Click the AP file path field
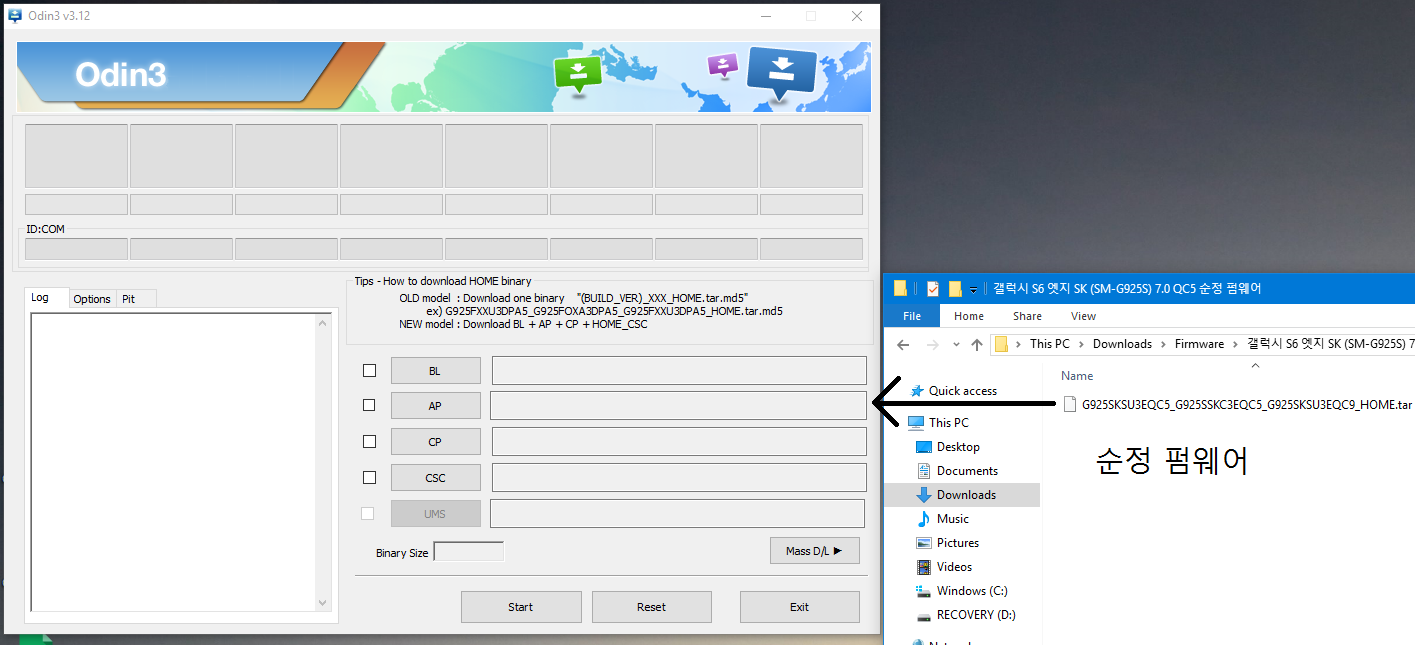The height and width of the screenshot is (645, 1415). coord(678,406)
